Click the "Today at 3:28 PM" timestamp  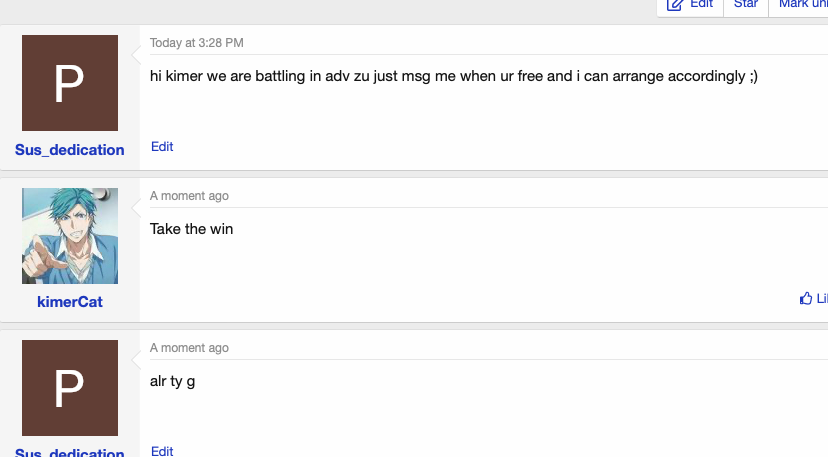[196, 43]
